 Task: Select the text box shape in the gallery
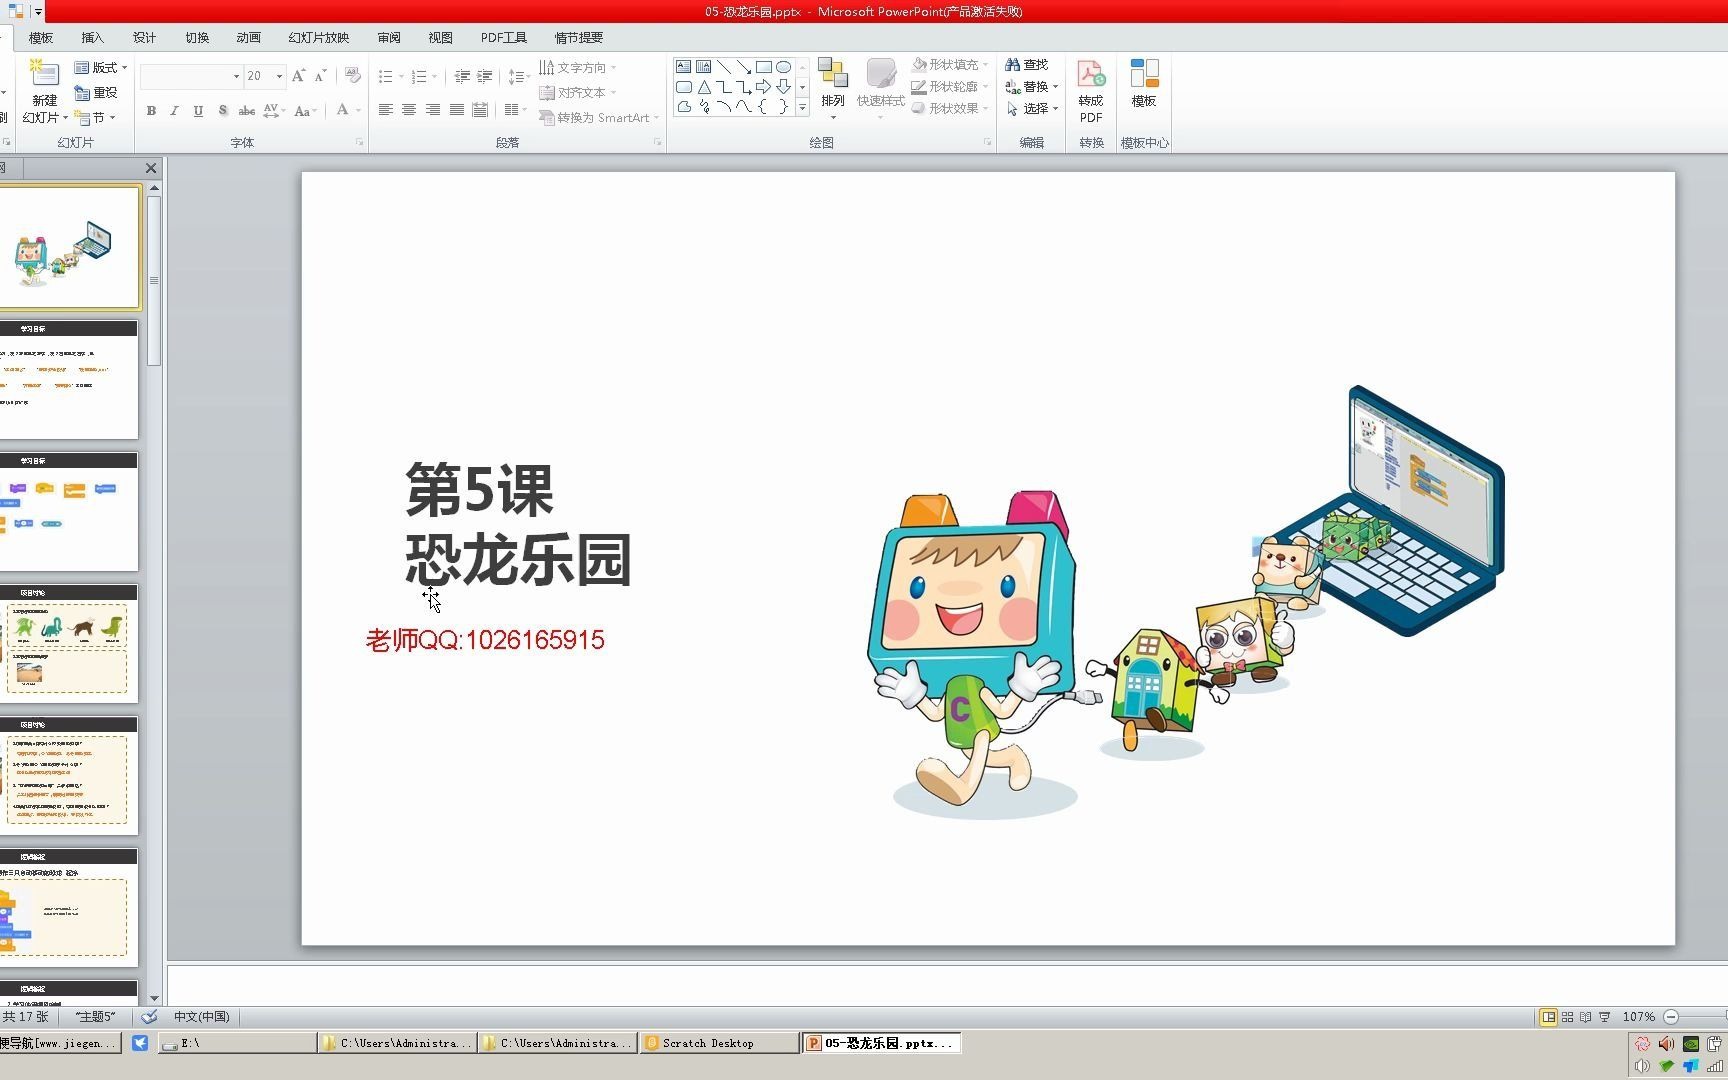[x=683, y=67]
